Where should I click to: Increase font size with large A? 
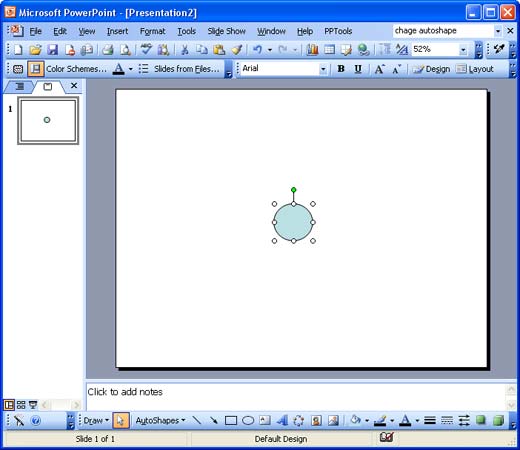[379, 69]
